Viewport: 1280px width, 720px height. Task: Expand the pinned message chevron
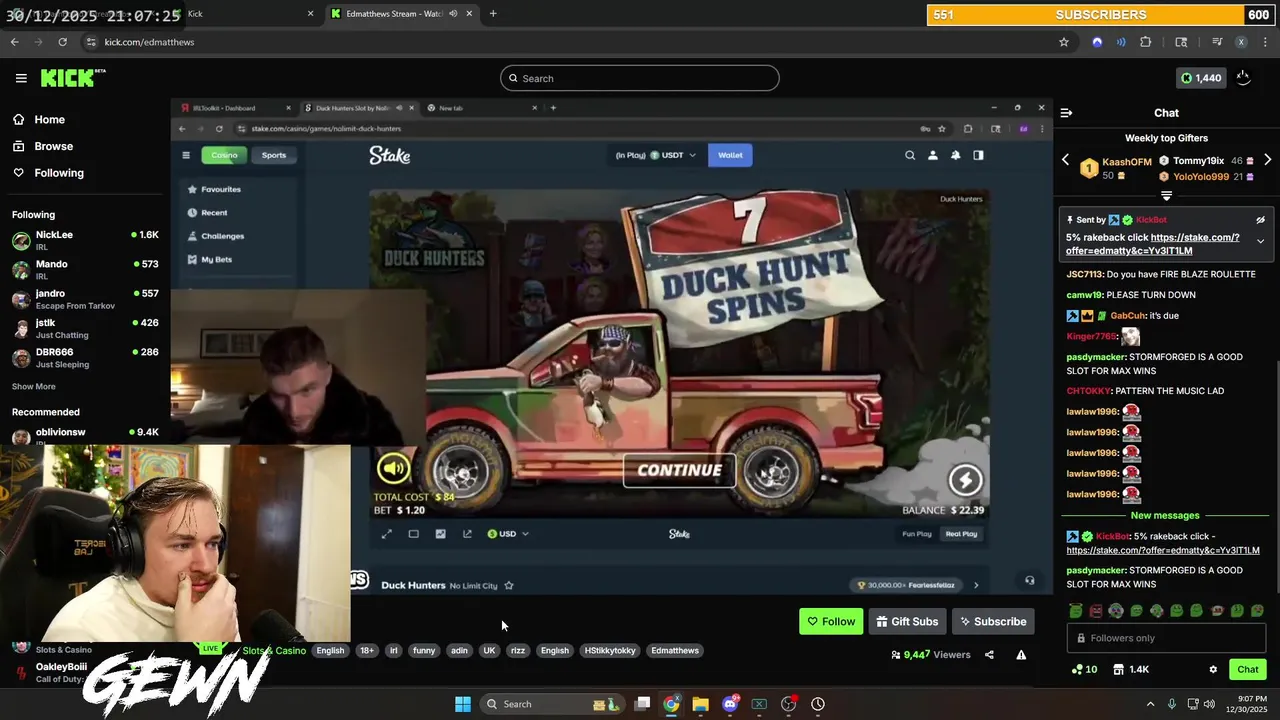(x=1260, y=241)
